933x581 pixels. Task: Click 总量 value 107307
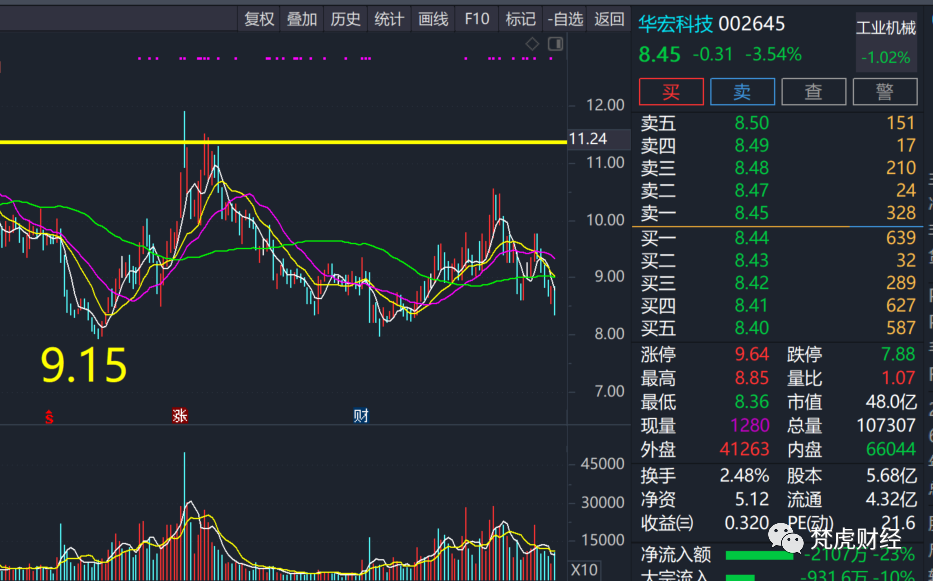(x=886, y=426)
